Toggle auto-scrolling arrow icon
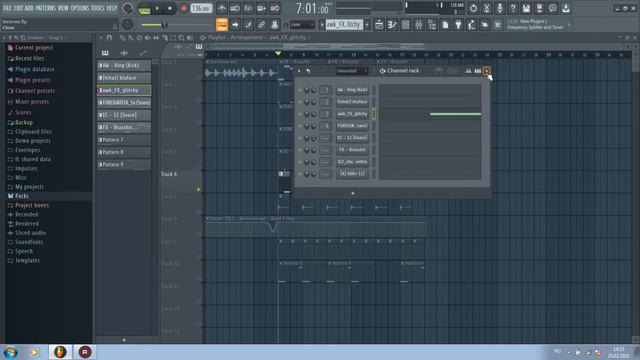Screen dimensions: 640x360 pyautogui.click(x=235, y=25)
